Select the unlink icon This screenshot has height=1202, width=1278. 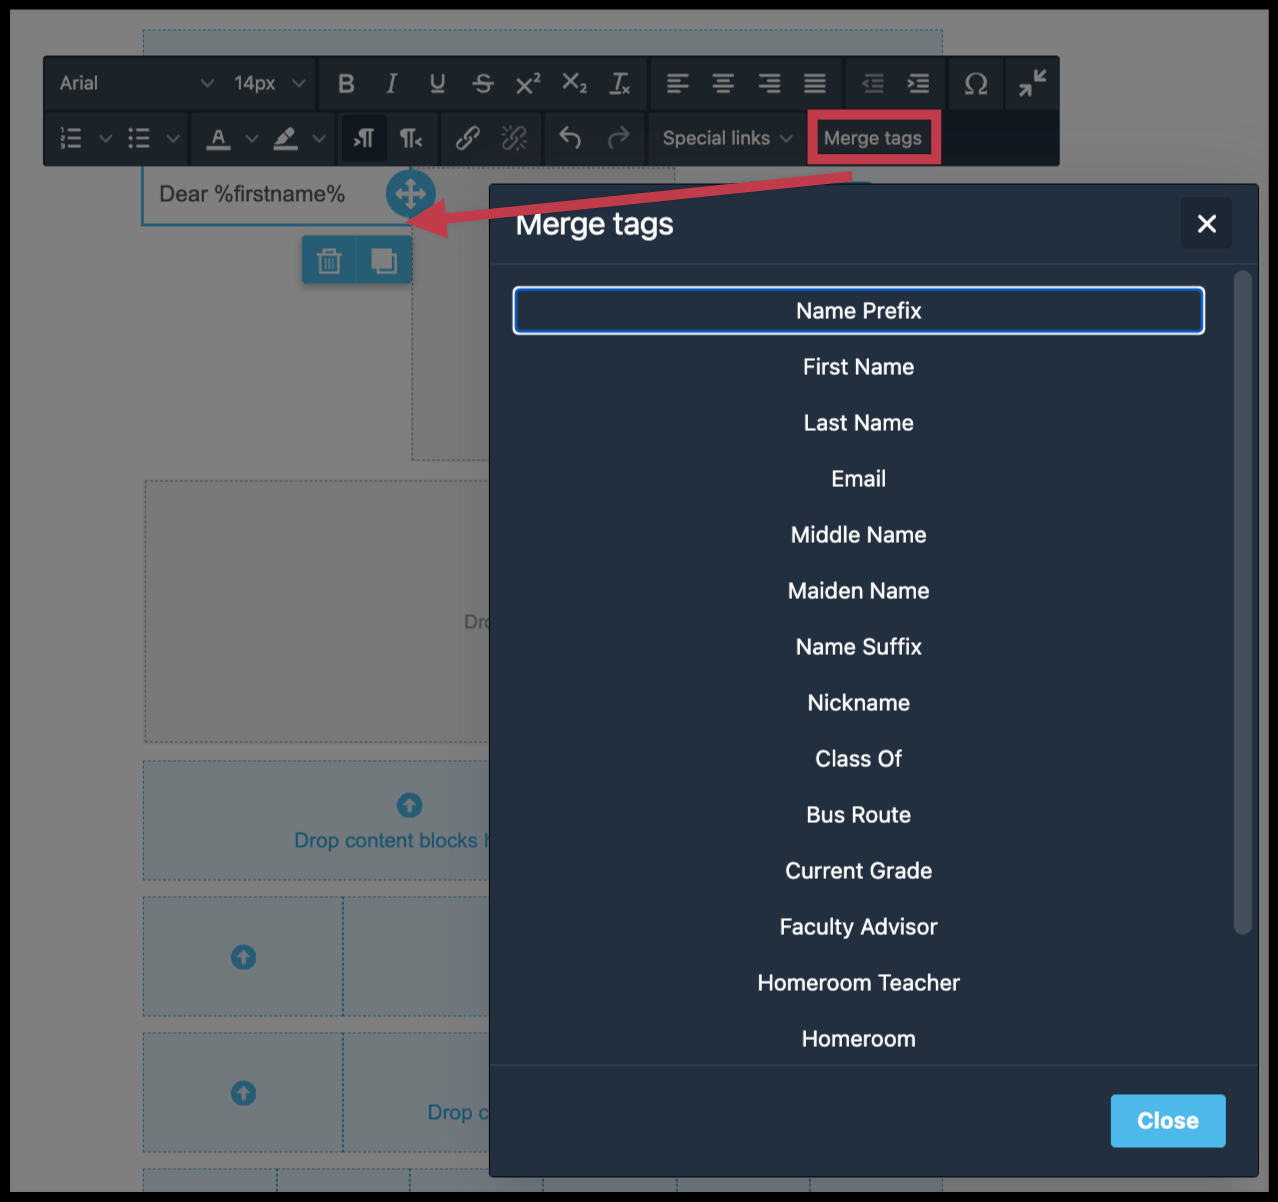point(514,138)
